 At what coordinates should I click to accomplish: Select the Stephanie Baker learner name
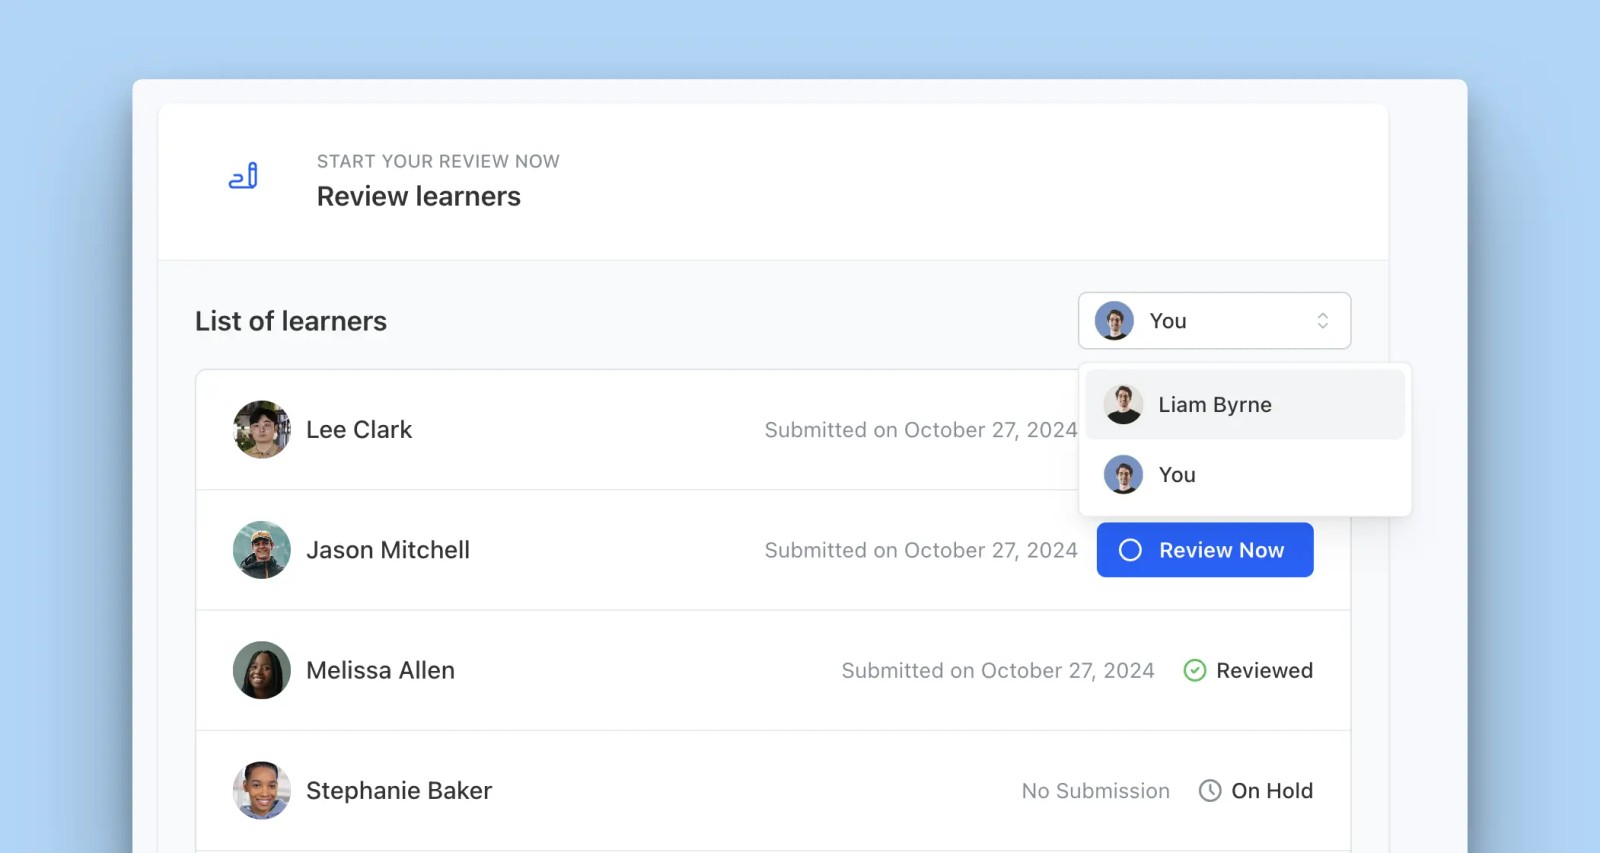(x=399, y=791)
